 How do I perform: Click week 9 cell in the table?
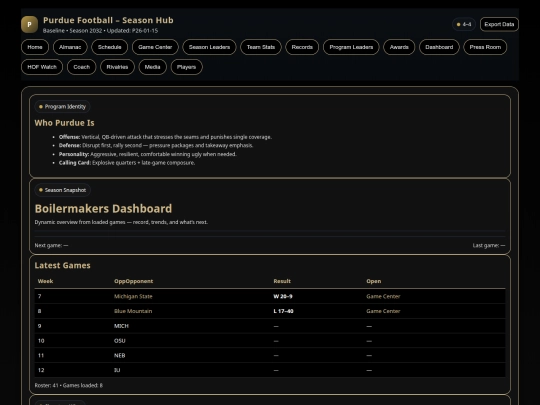click(40, 326)
